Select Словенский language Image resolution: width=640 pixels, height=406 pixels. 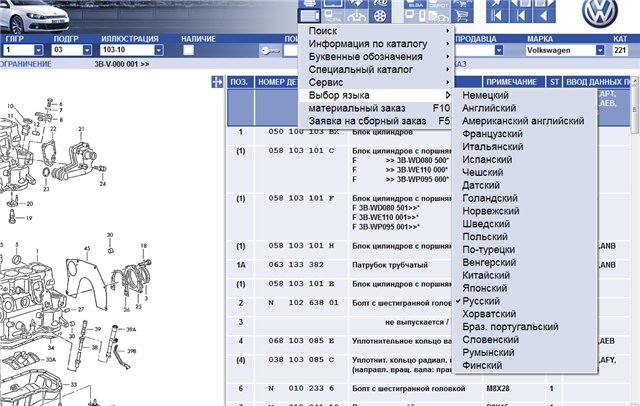(525, 339)
